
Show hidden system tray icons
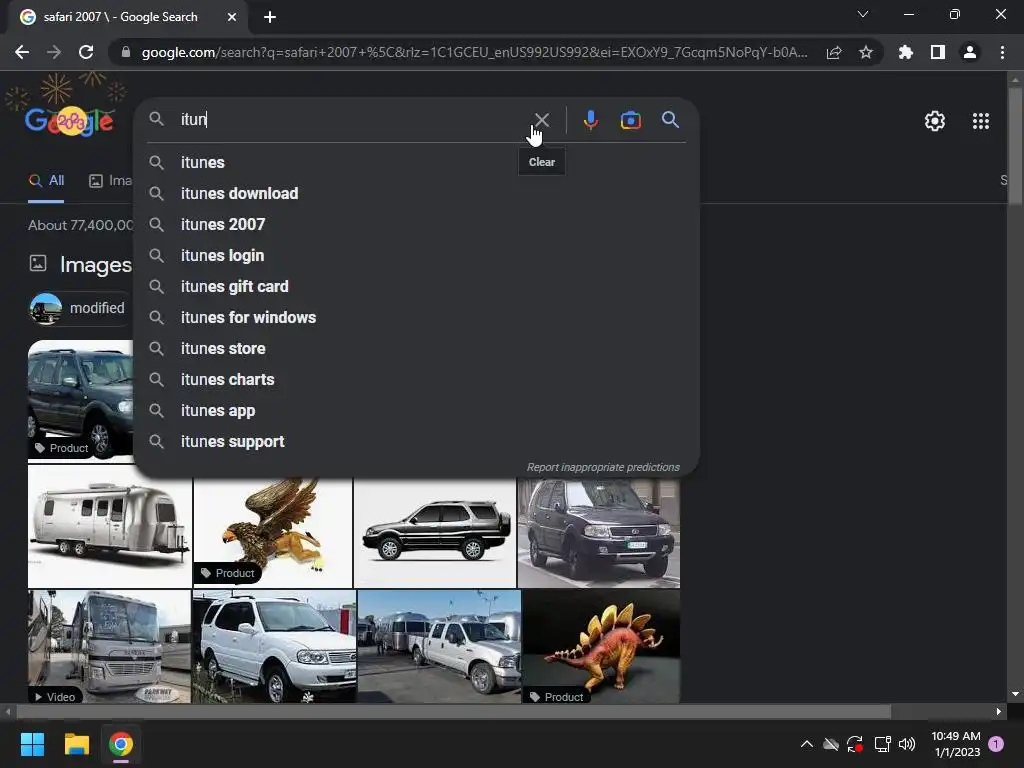coord(807,744)
